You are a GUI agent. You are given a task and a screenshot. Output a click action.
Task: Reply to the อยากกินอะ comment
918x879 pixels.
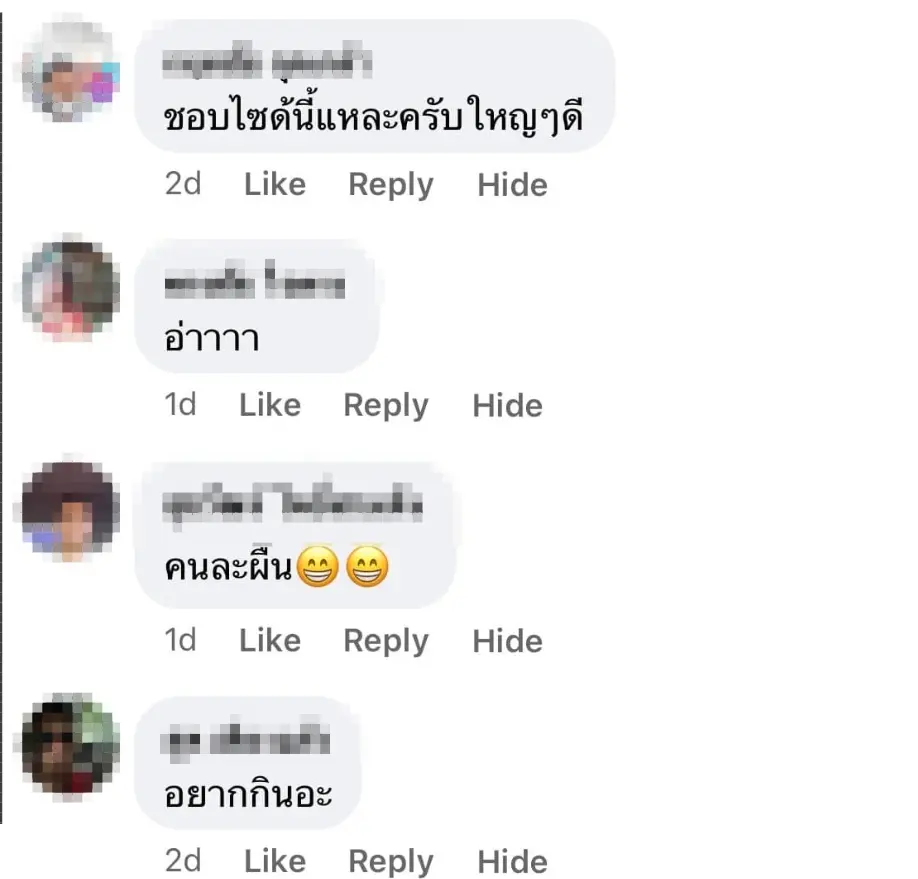pyautogui.click(x=391, y=862)
